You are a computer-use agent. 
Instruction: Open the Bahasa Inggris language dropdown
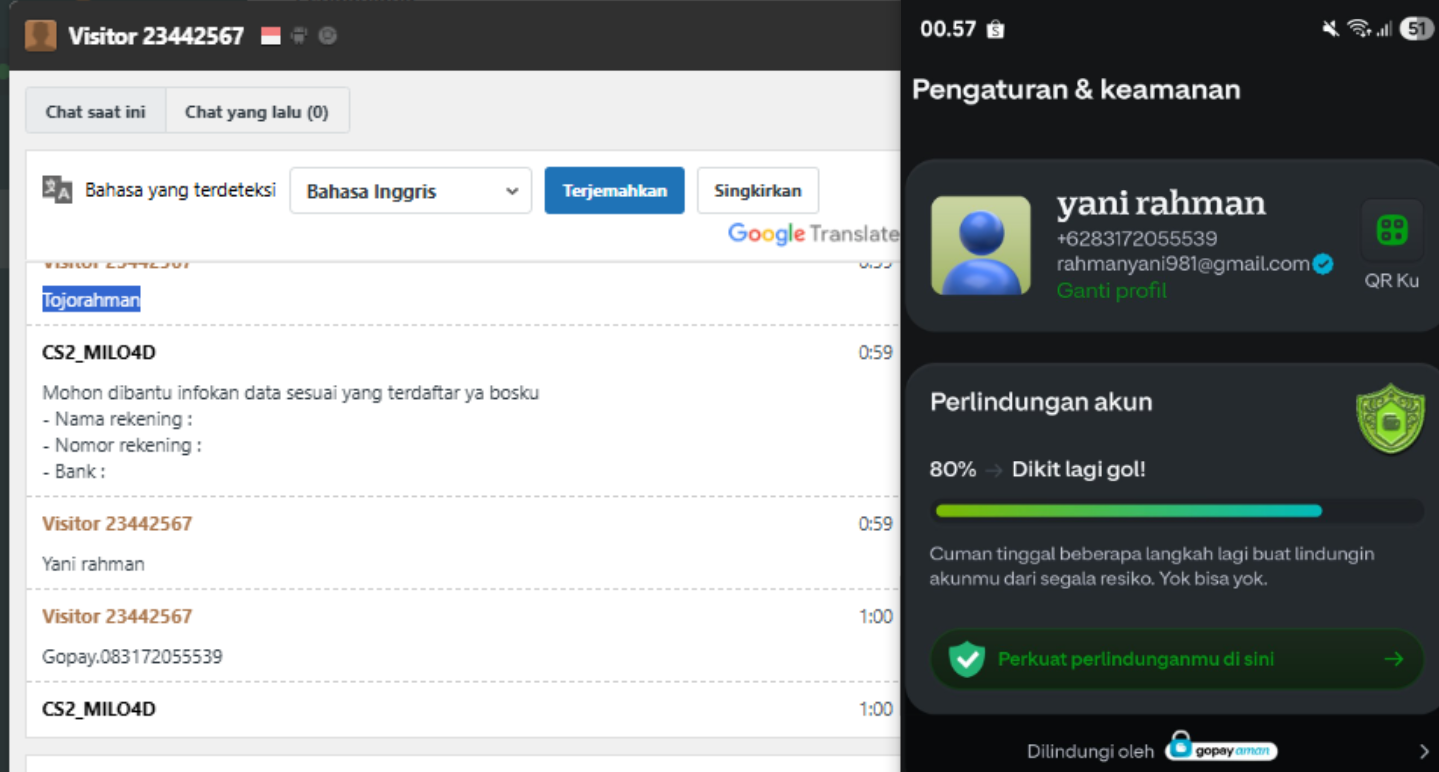(410, 191)
